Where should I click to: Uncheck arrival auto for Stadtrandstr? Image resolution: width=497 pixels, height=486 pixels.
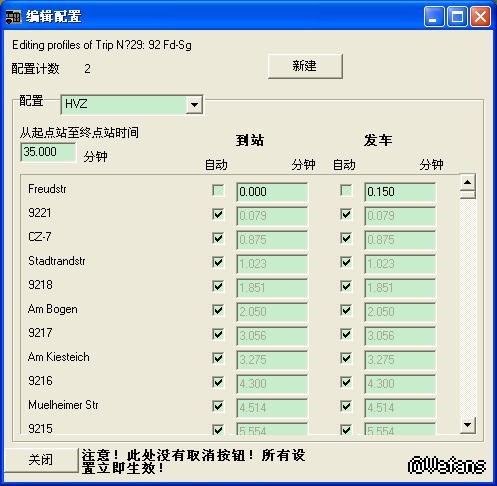point(218,262)
